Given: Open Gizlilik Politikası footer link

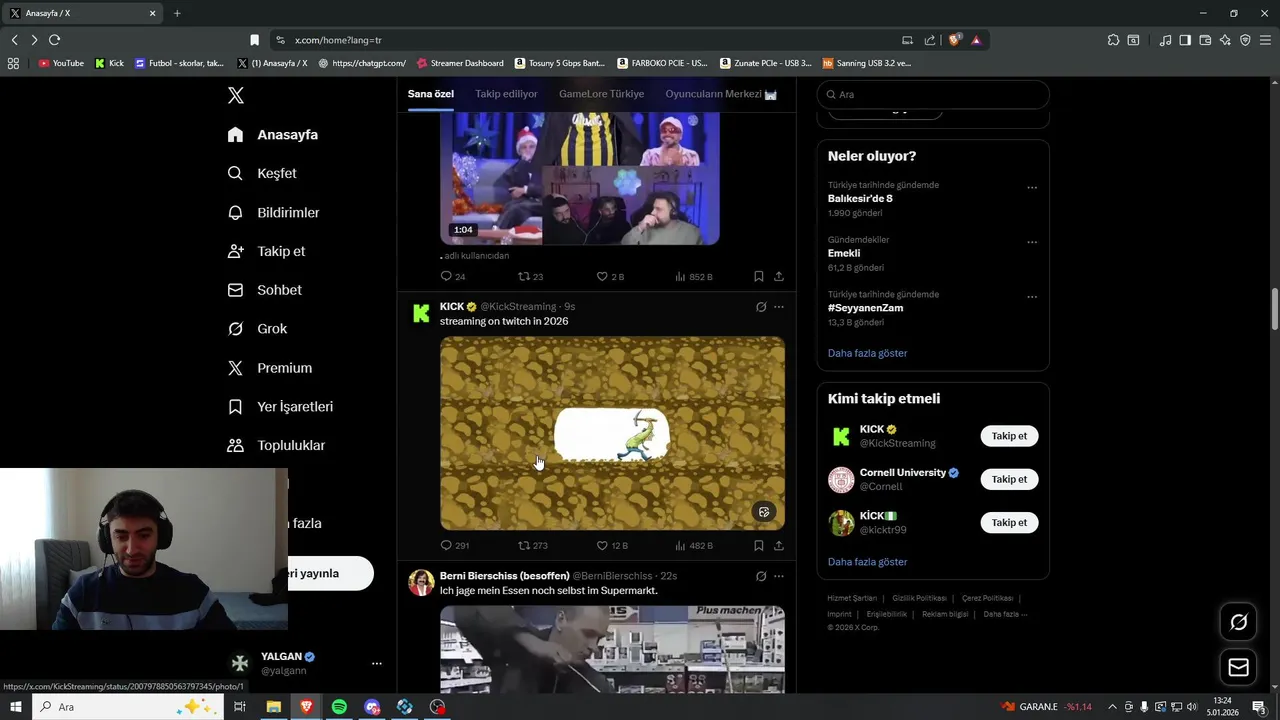Looking at the screenshot, I should (919, 598).
